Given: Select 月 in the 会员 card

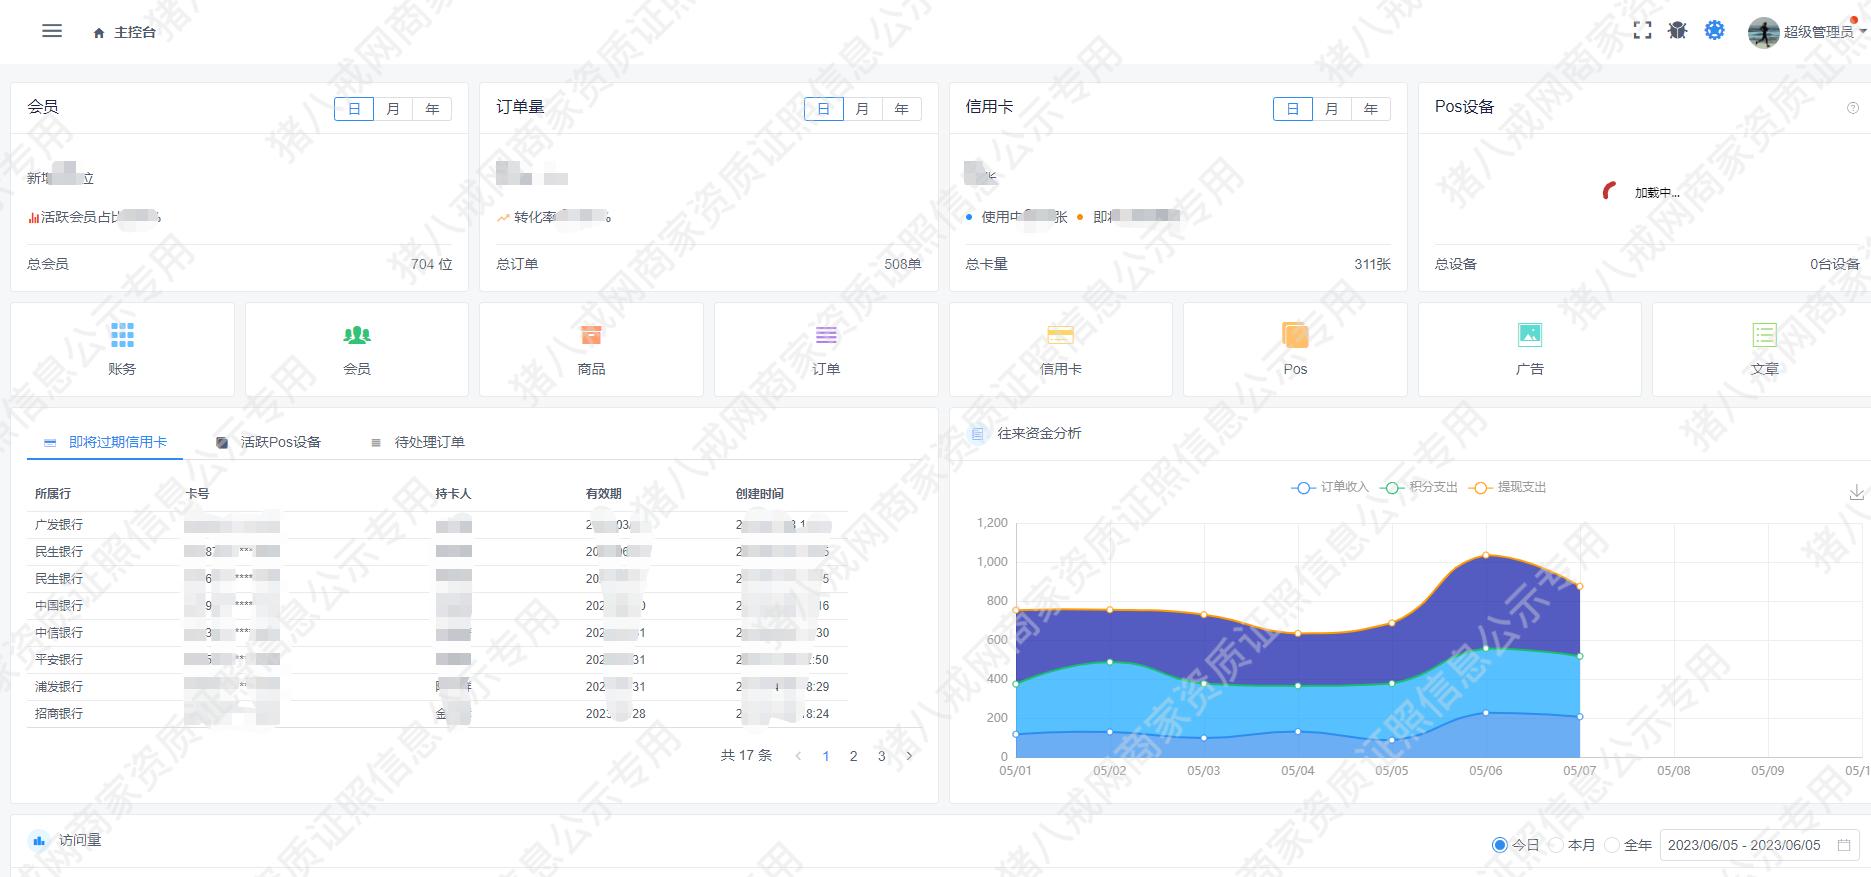Looking at the screenshot, I should tap(393, 109).
